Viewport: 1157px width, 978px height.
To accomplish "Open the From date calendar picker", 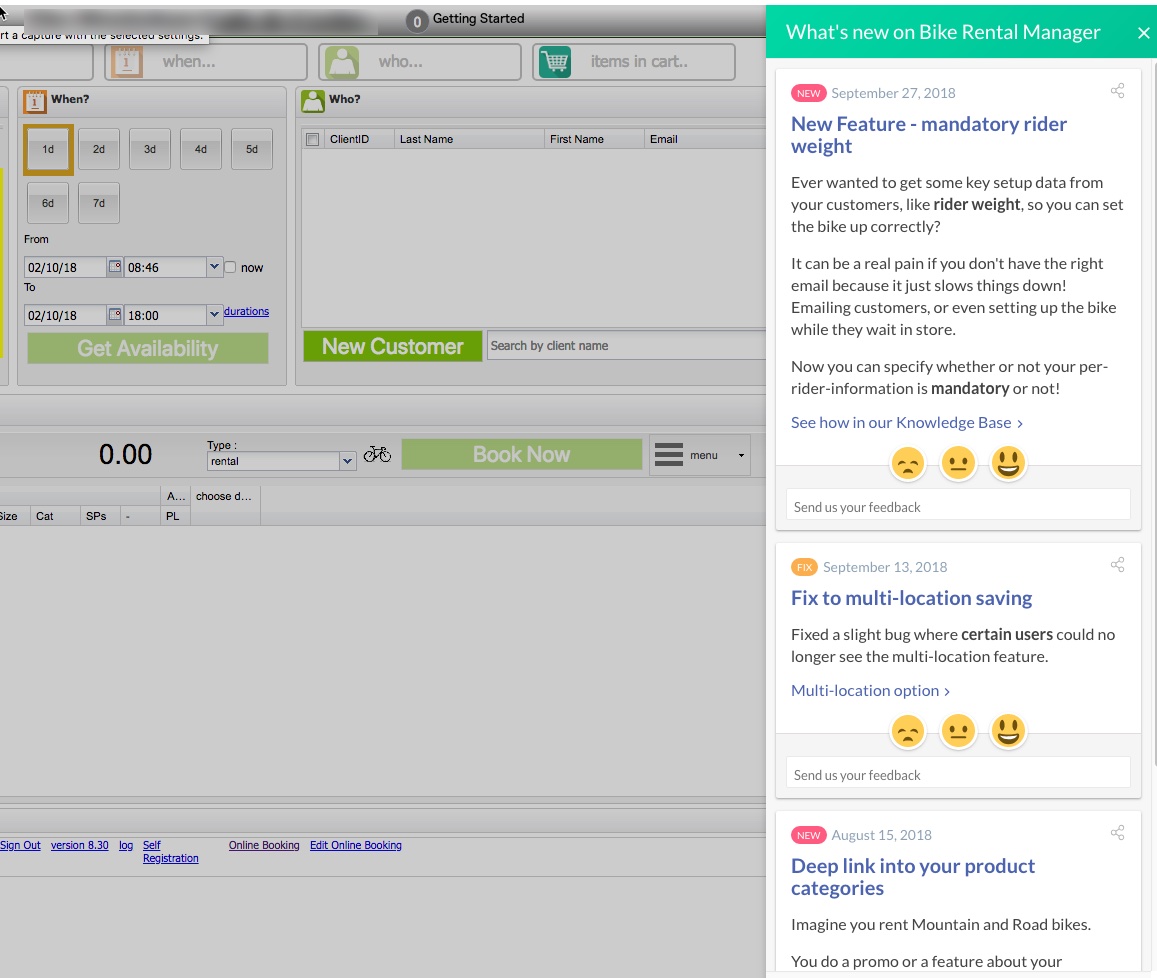I will (115, 266).
